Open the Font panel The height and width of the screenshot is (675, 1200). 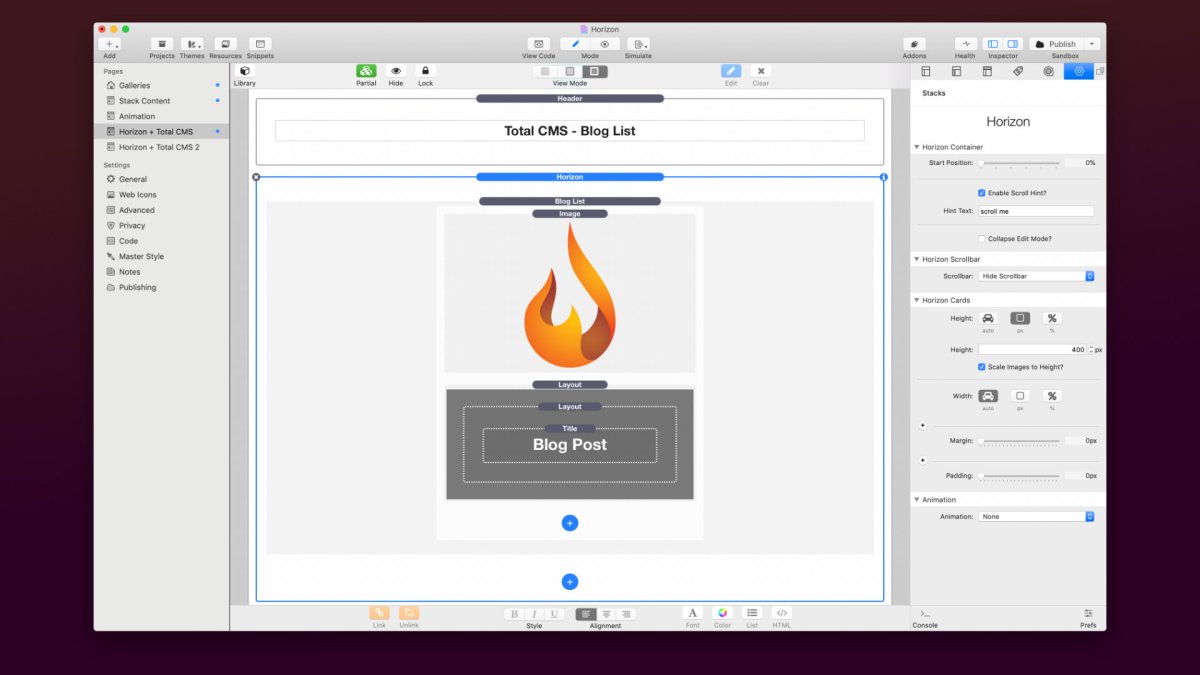click(x=693, y=613)
